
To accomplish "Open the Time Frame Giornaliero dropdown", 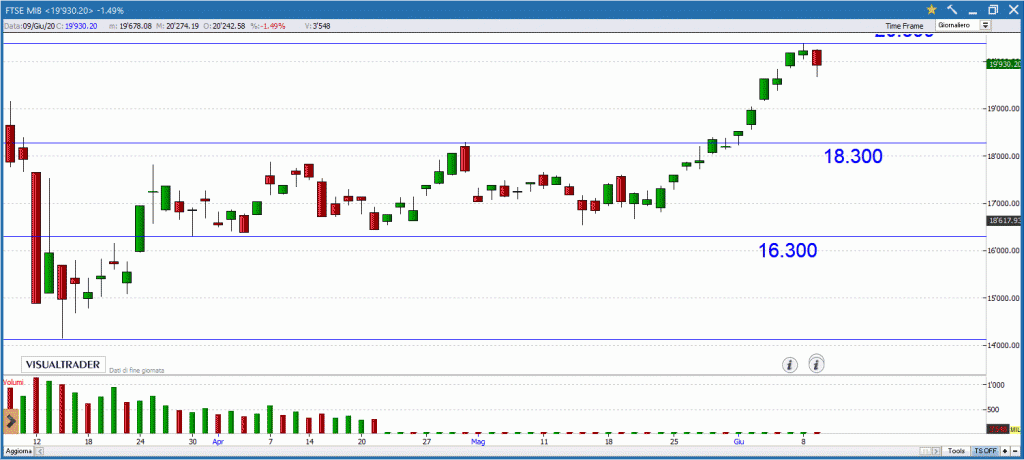I will coord(963,25).
